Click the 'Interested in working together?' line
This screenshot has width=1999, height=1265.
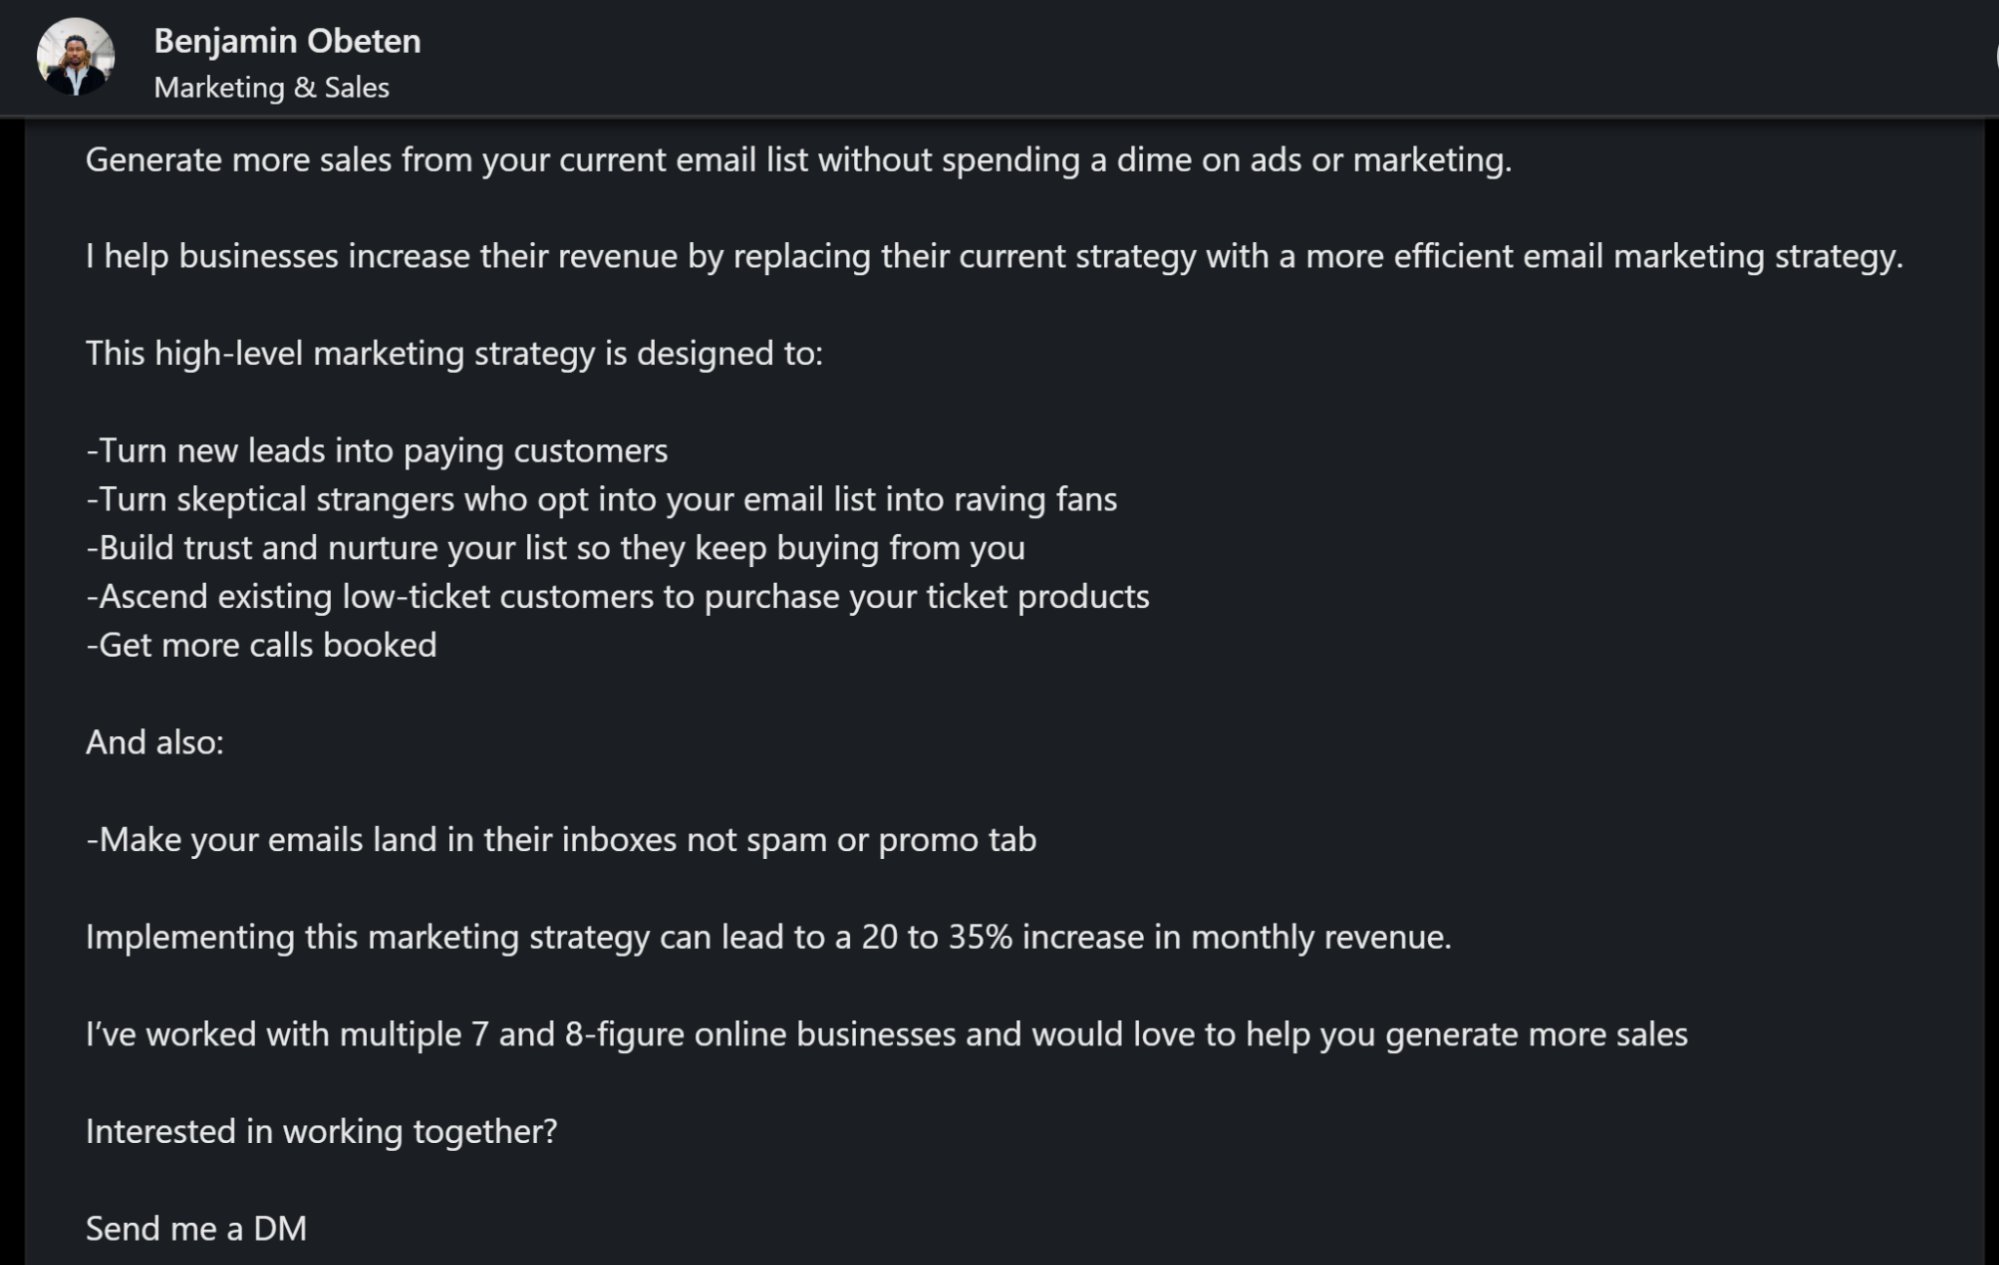tap(321, 1131)
